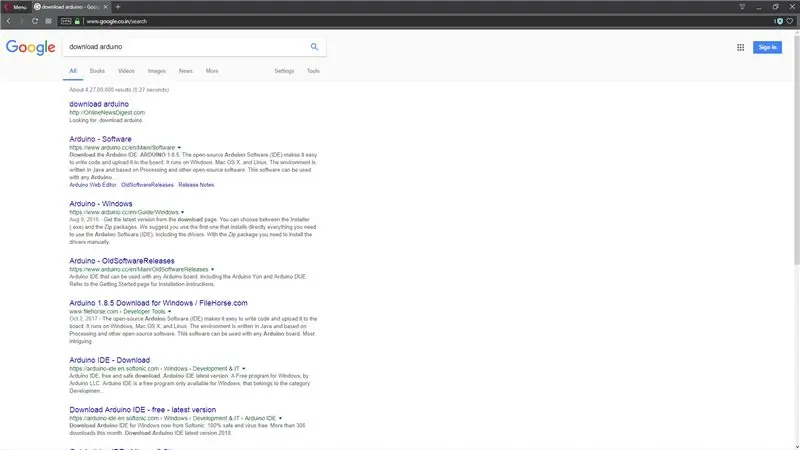Reload the page

(x=35, y=21)
